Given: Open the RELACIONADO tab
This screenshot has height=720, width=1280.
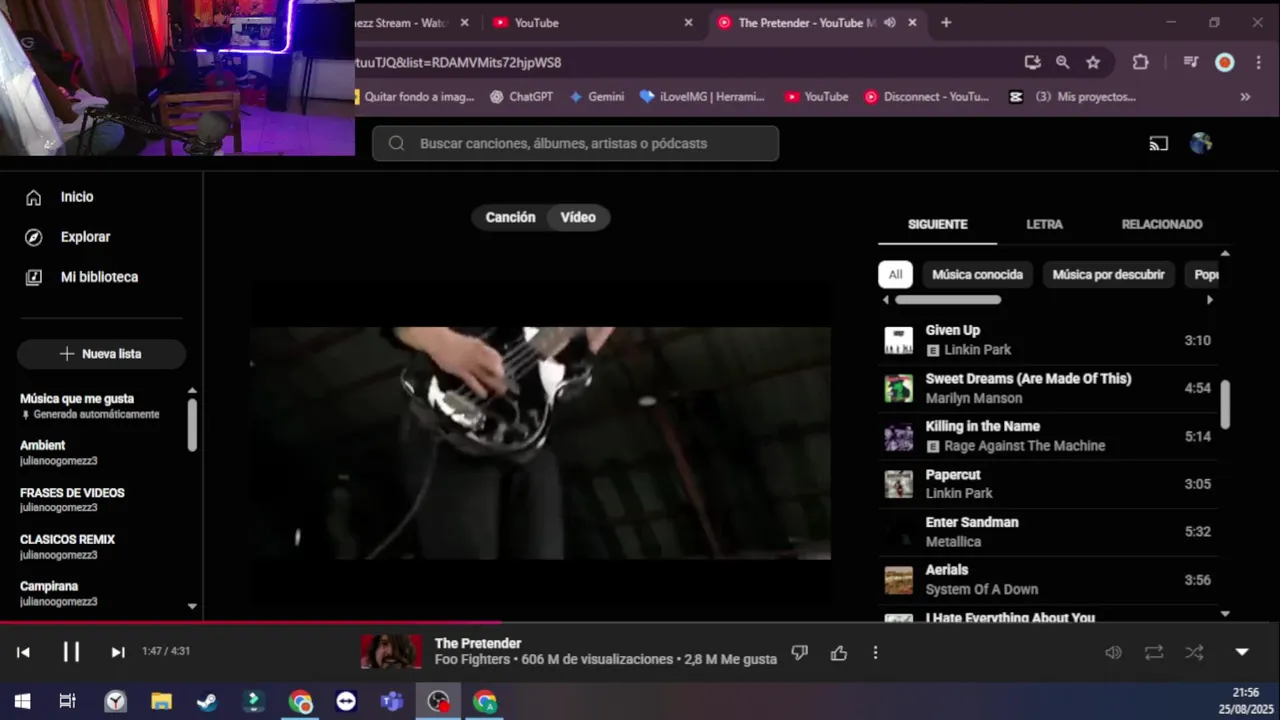Looking at the screenshot, I should pos(1162,224).
